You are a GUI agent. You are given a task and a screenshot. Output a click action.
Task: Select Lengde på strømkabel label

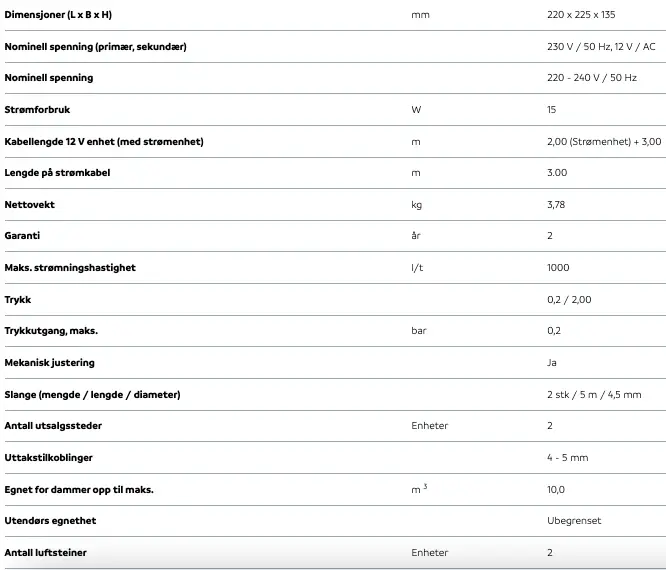[x=57, y=173]
